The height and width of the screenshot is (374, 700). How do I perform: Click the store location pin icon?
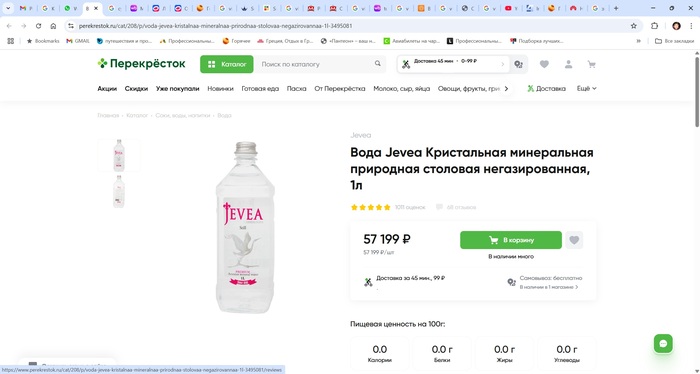pos(518,64)
